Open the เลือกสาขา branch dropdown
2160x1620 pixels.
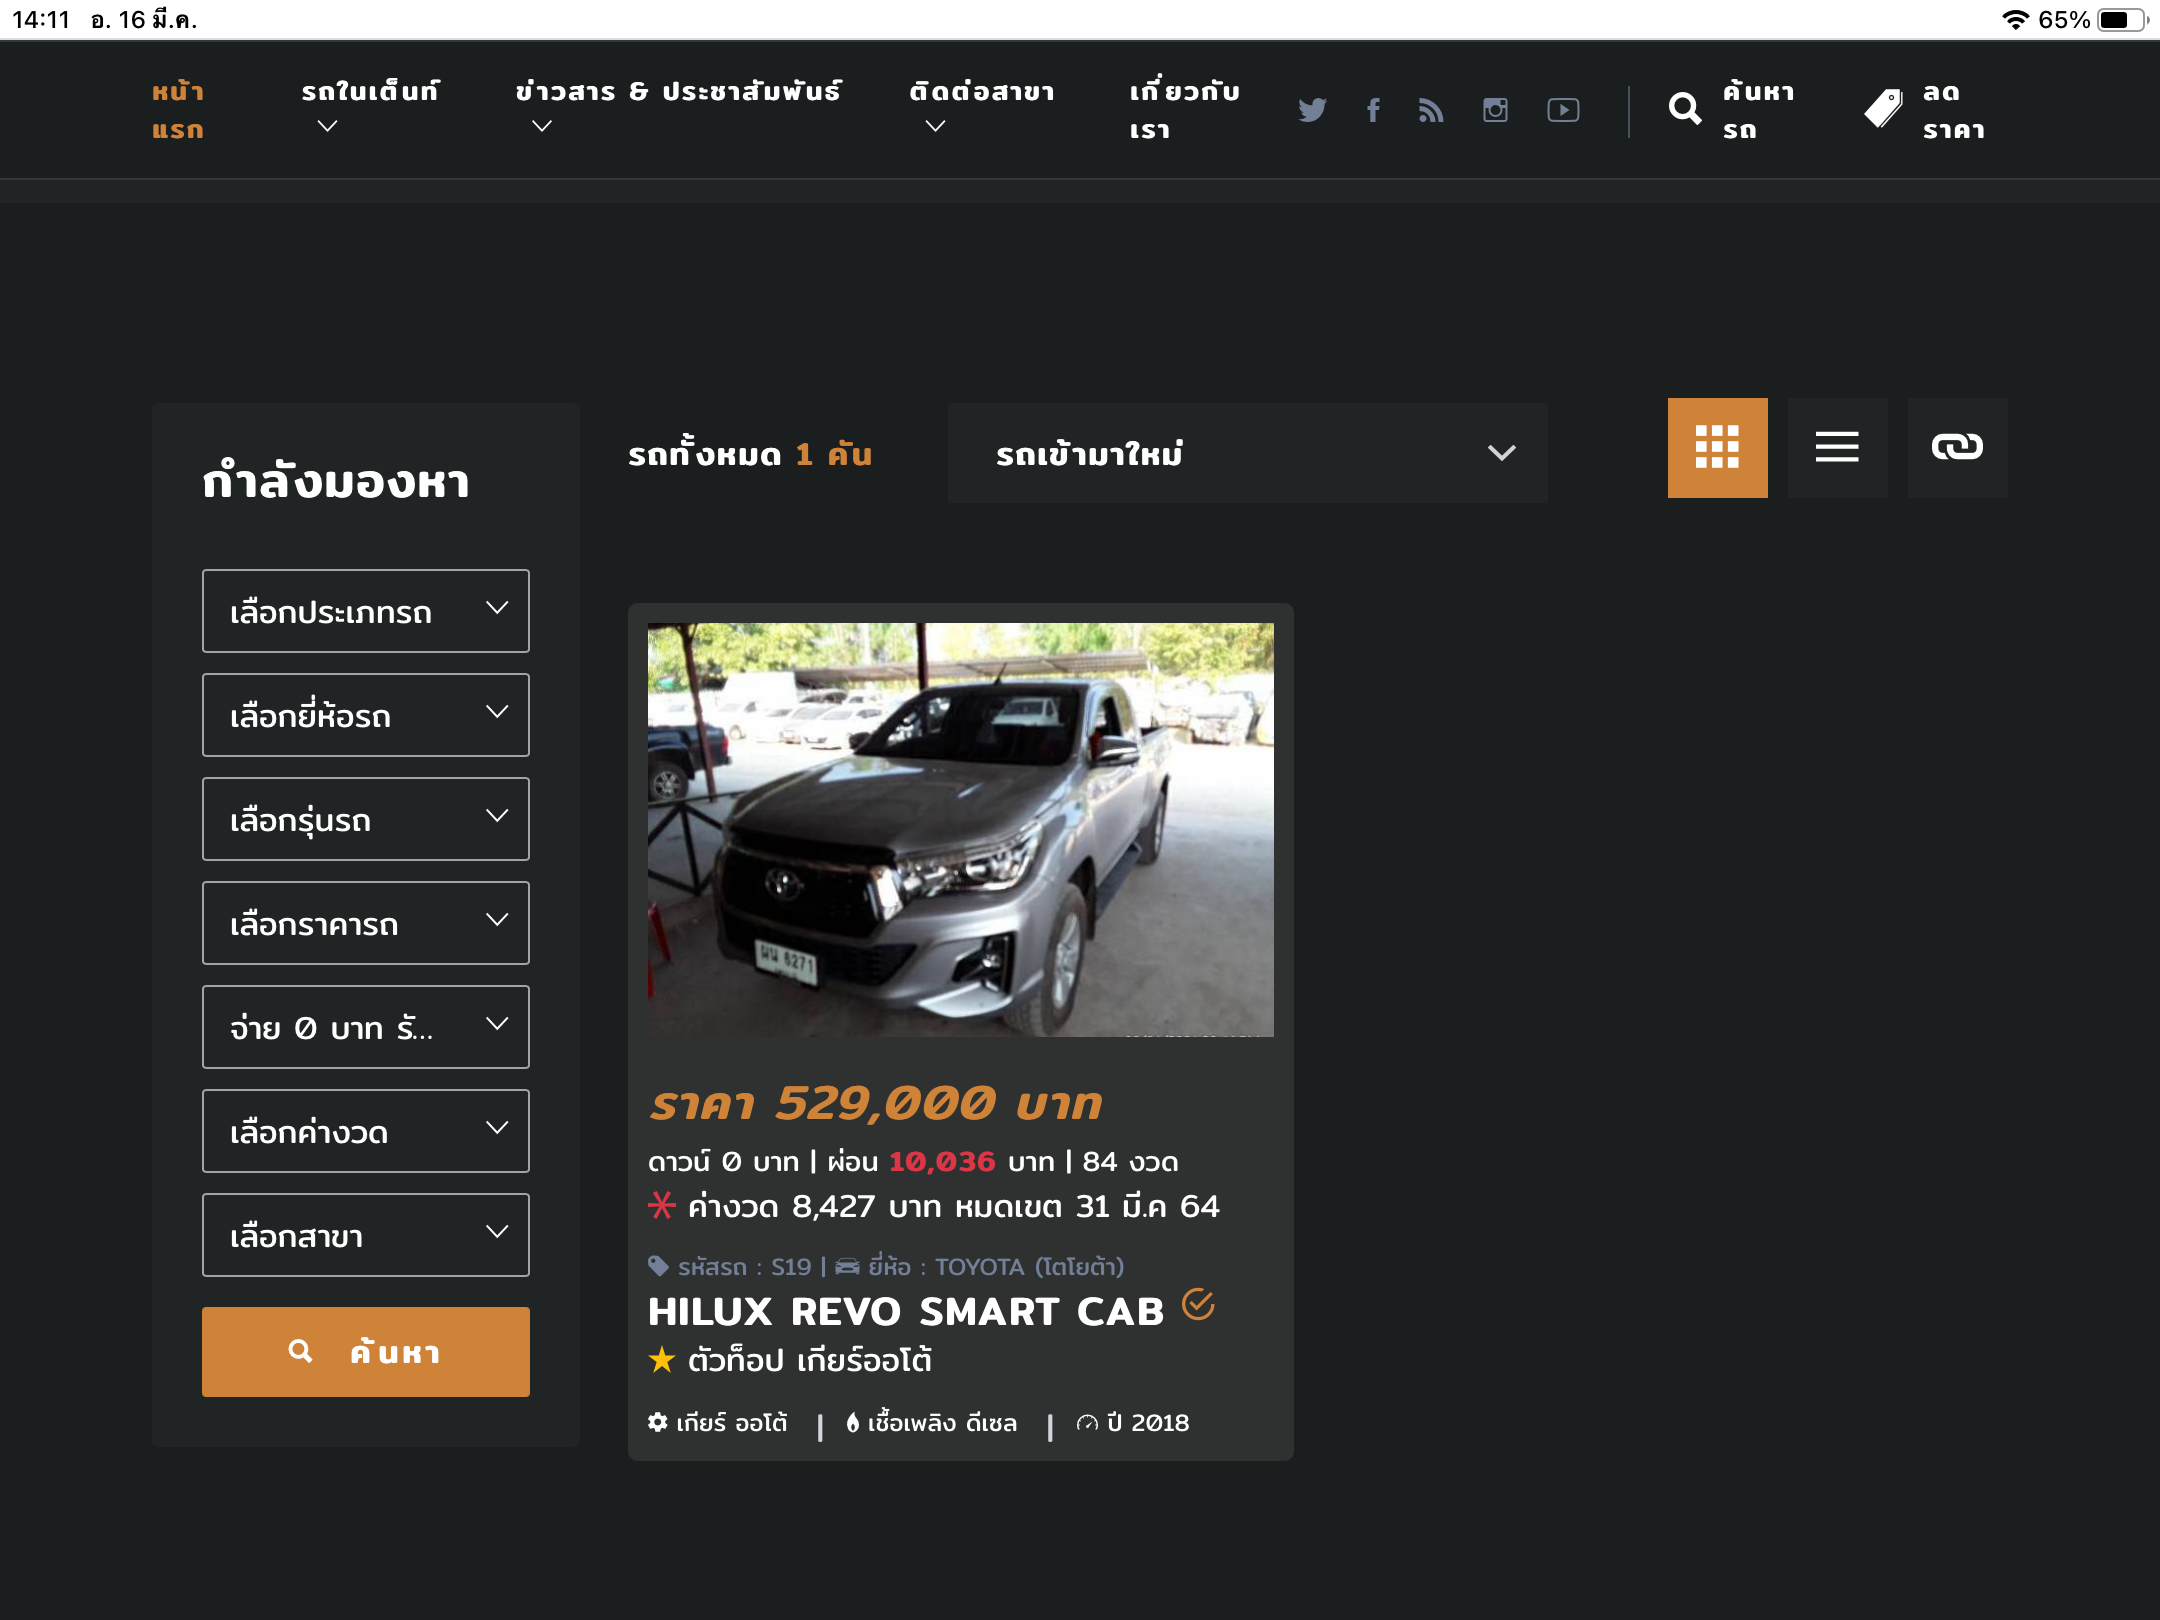(366, 1235)
